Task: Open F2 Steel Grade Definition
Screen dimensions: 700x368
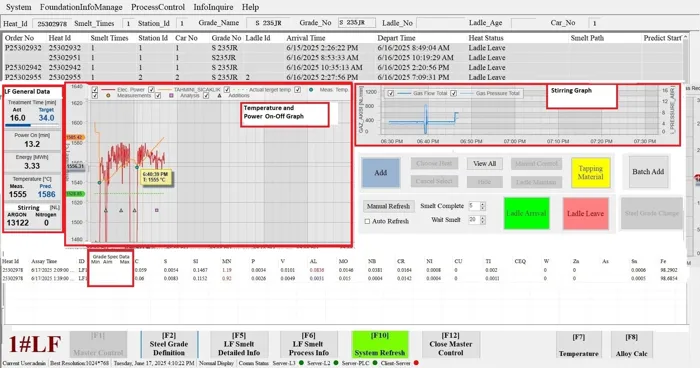Action: click(x=169, y=344)
